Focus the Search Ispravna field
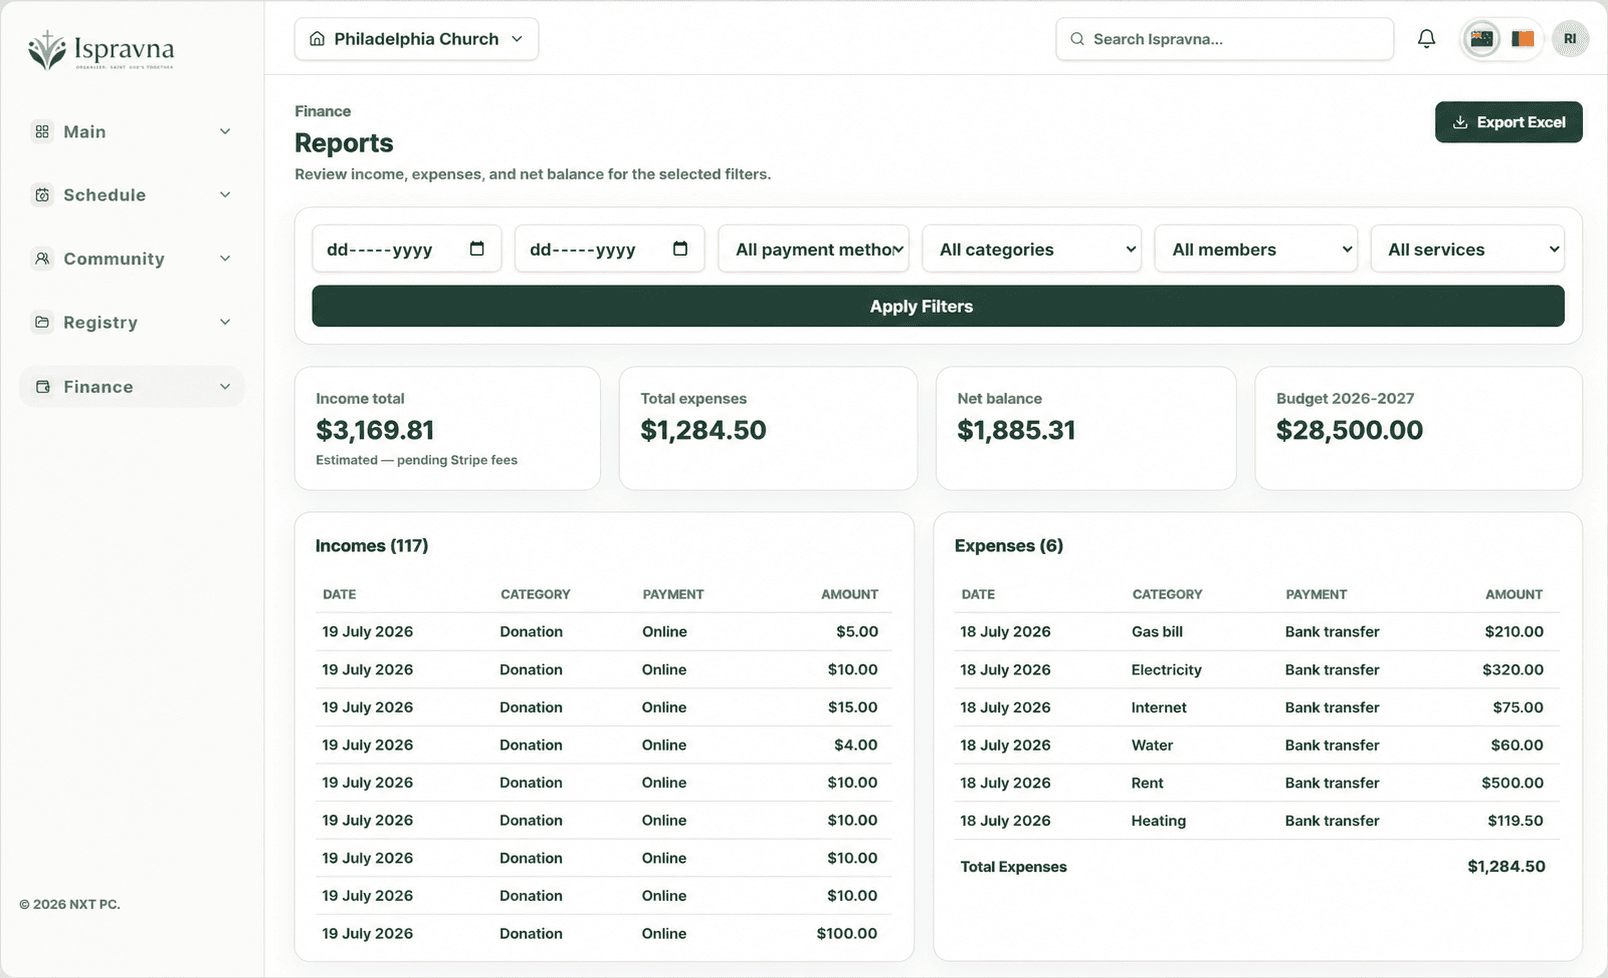The height and width of the screenshot is (978, 1608). [x=1224, y=39]
